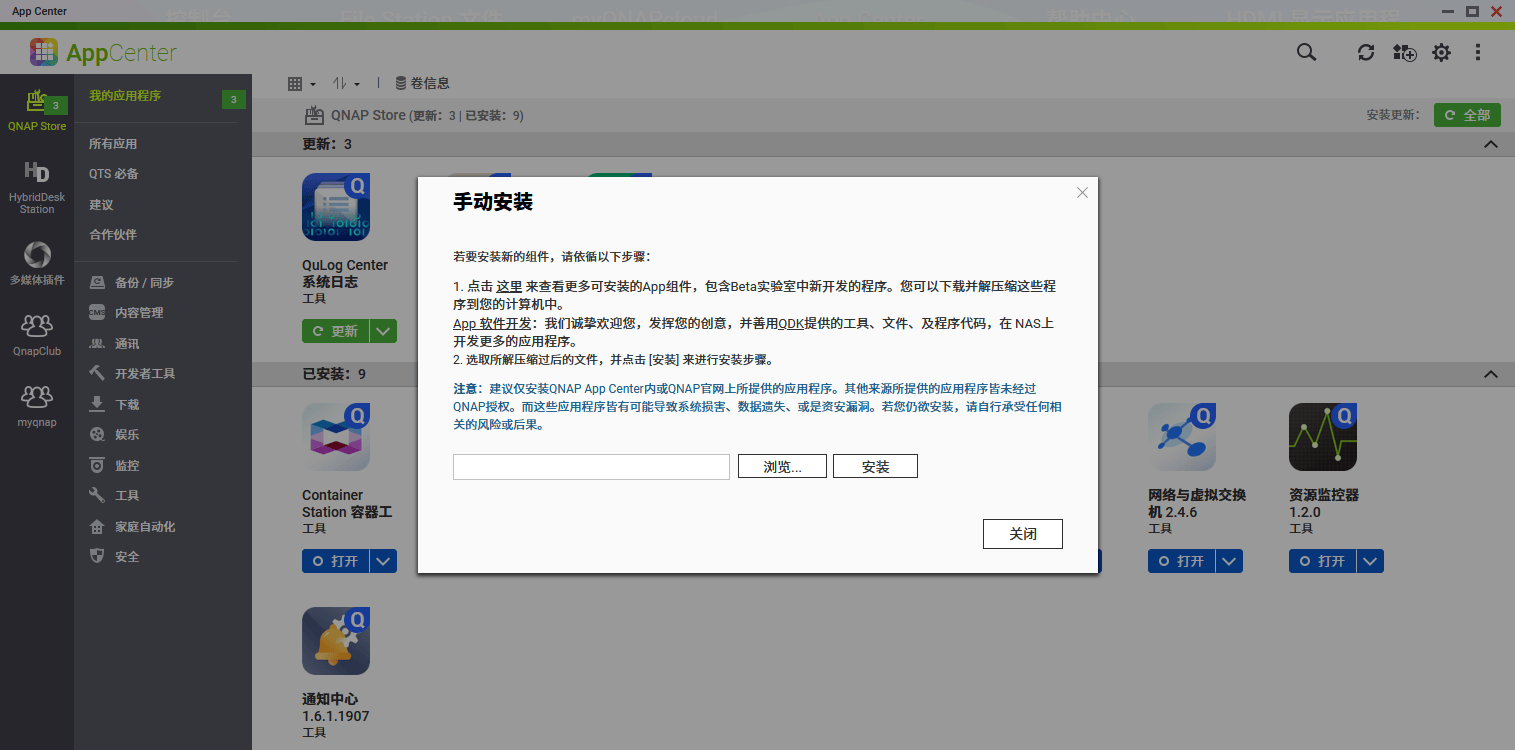The height and width of the screenshot is (750, 1515).
Task: Select myqnap in the left rail
Action: 37,406
